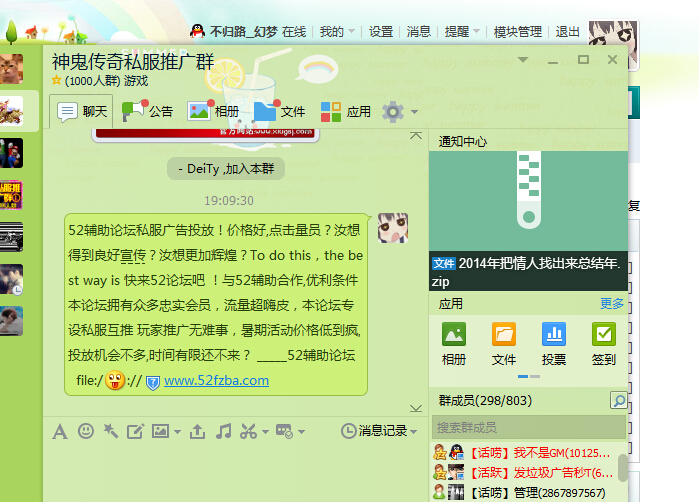Click the send image icon

coord(160,431)
